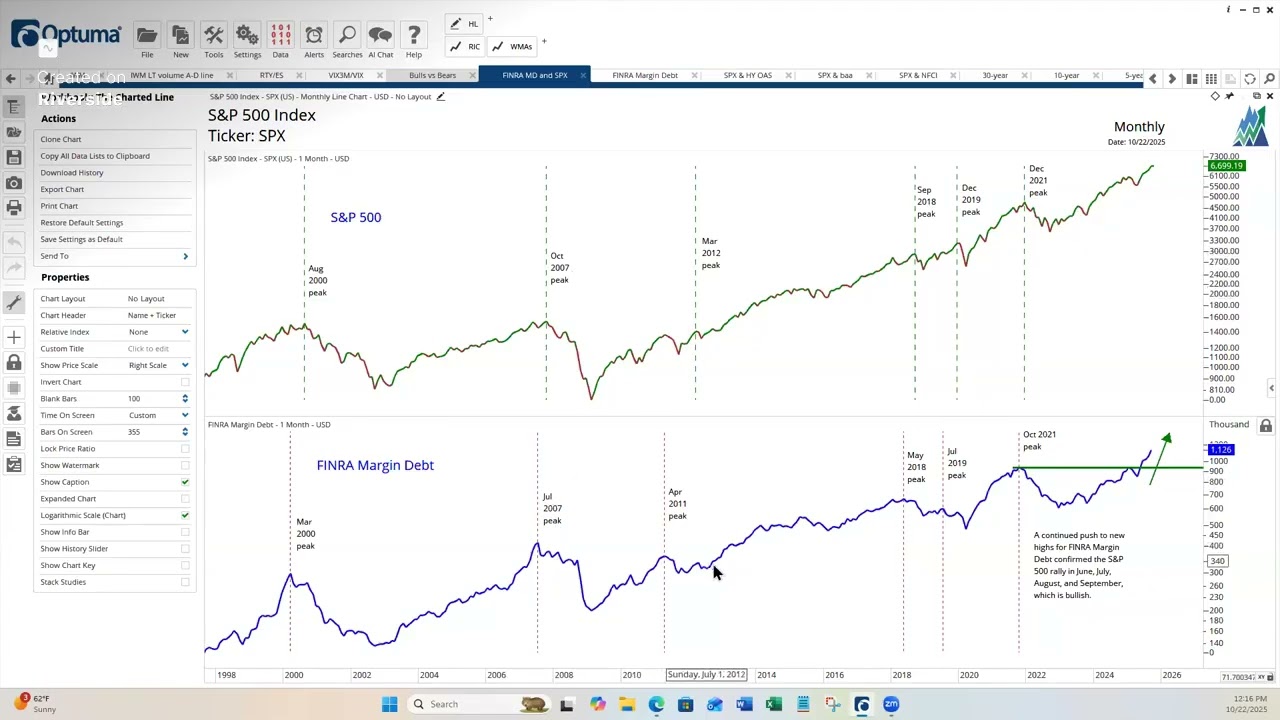Open the Chart Layout No Layout value

click(x=146, y=299)
